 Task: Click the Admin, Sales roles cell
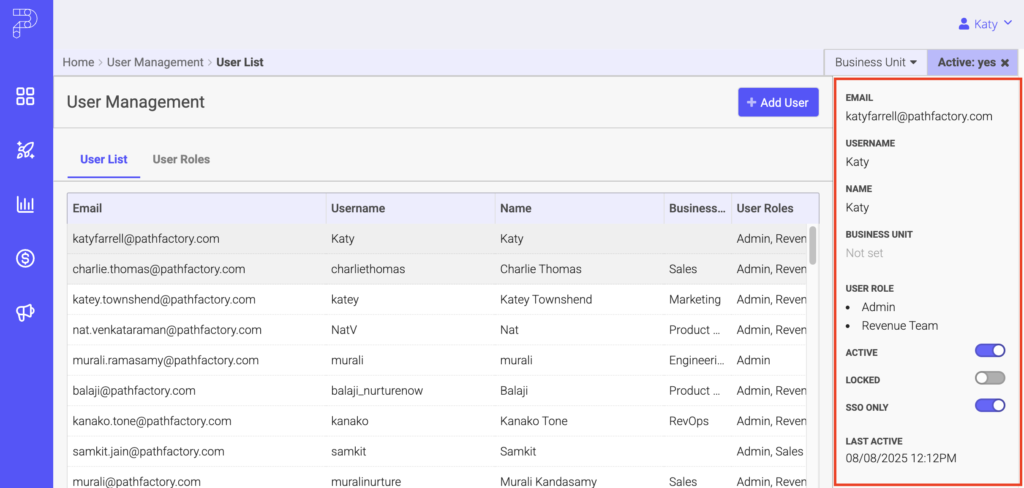pos(770,451)
